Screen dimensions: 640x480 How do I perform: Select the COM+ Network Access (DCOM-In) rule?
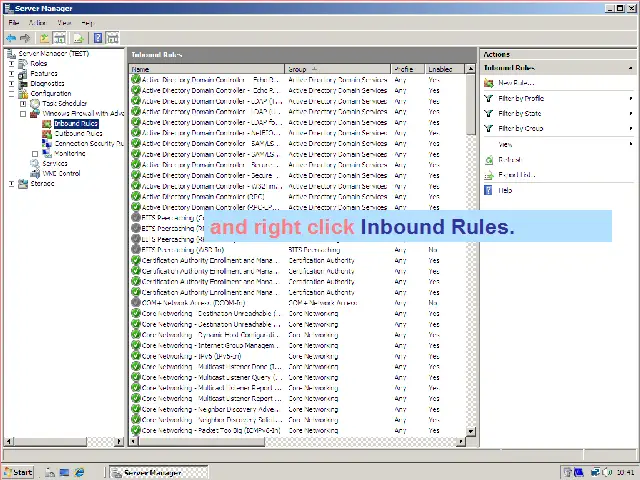click(298, 303)
